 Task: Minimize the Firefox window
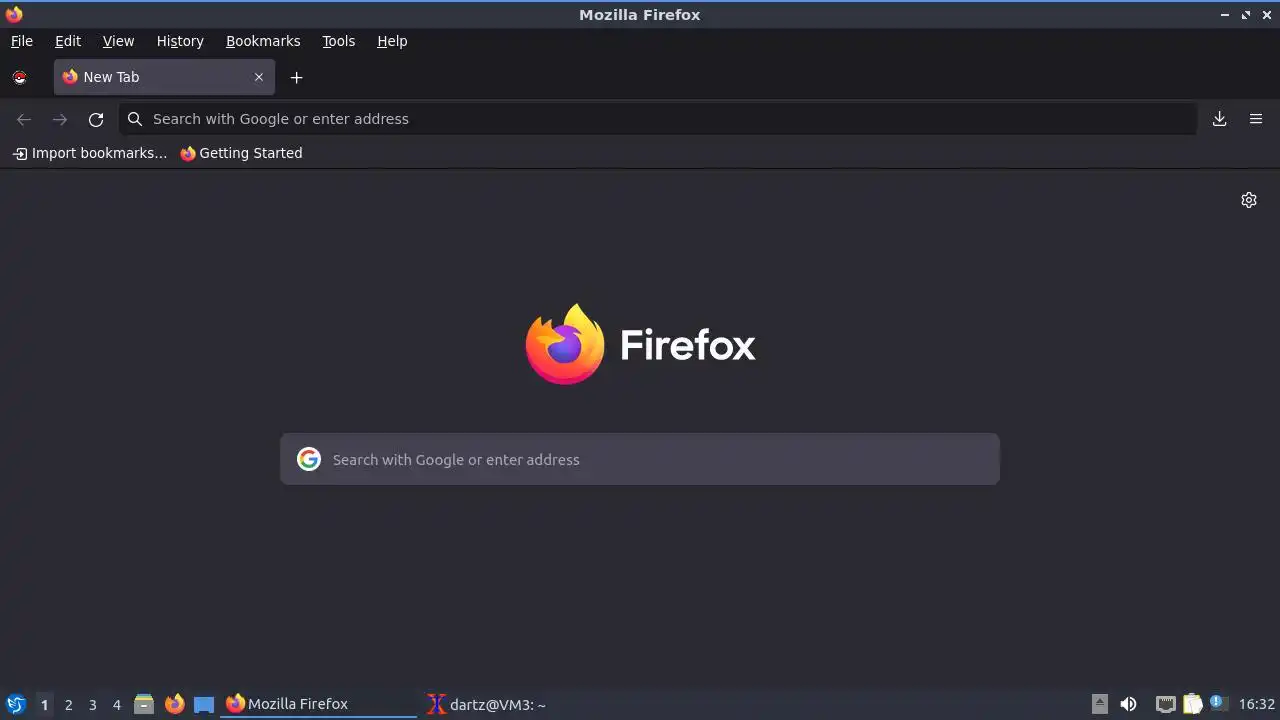[x=1225, y=15]
